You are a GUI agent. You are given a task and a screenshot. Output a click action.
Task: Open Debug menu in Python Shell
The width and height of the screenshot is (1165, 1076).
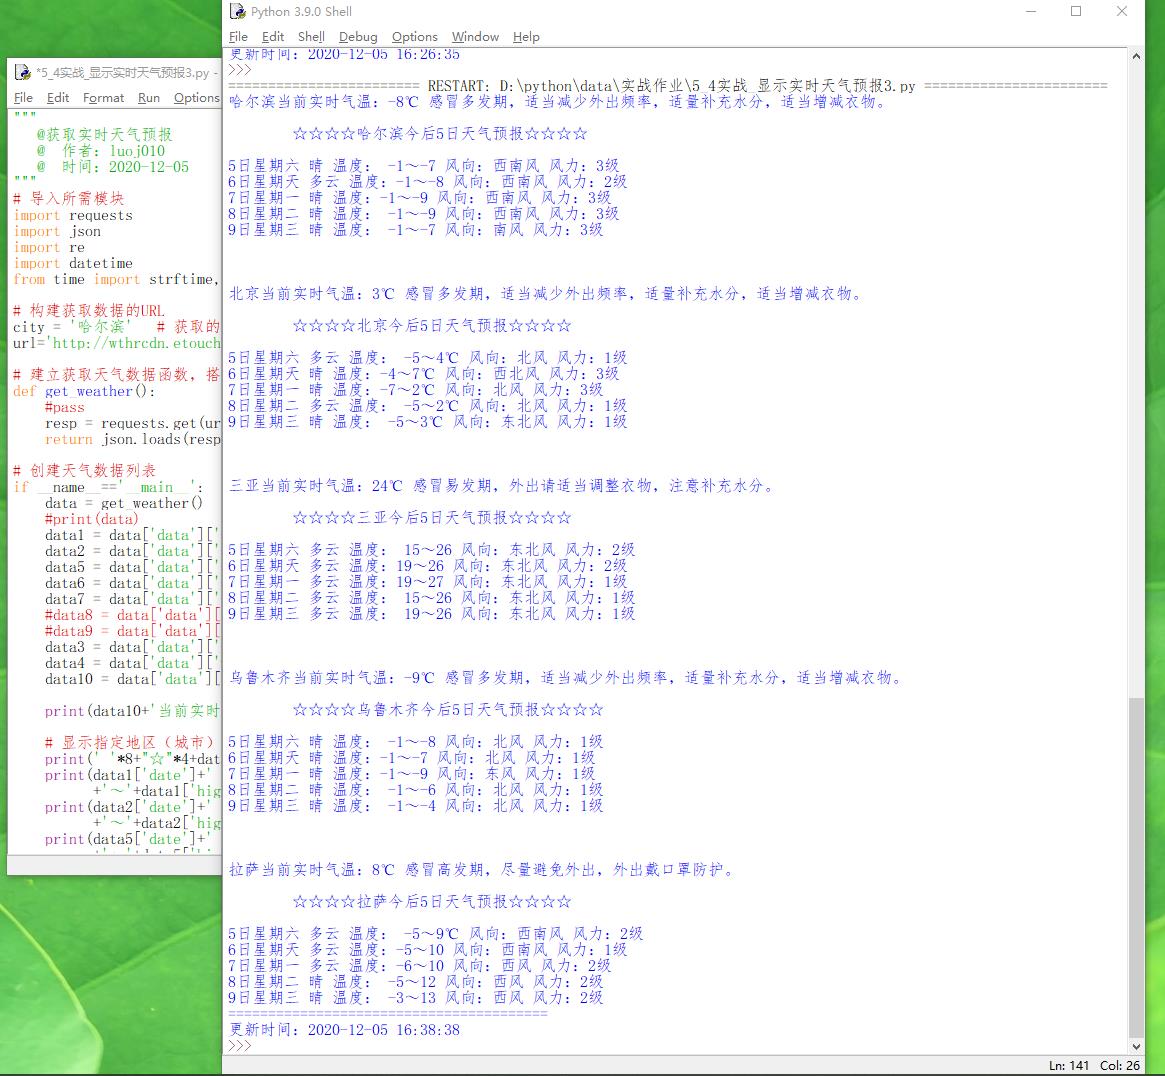358,36
